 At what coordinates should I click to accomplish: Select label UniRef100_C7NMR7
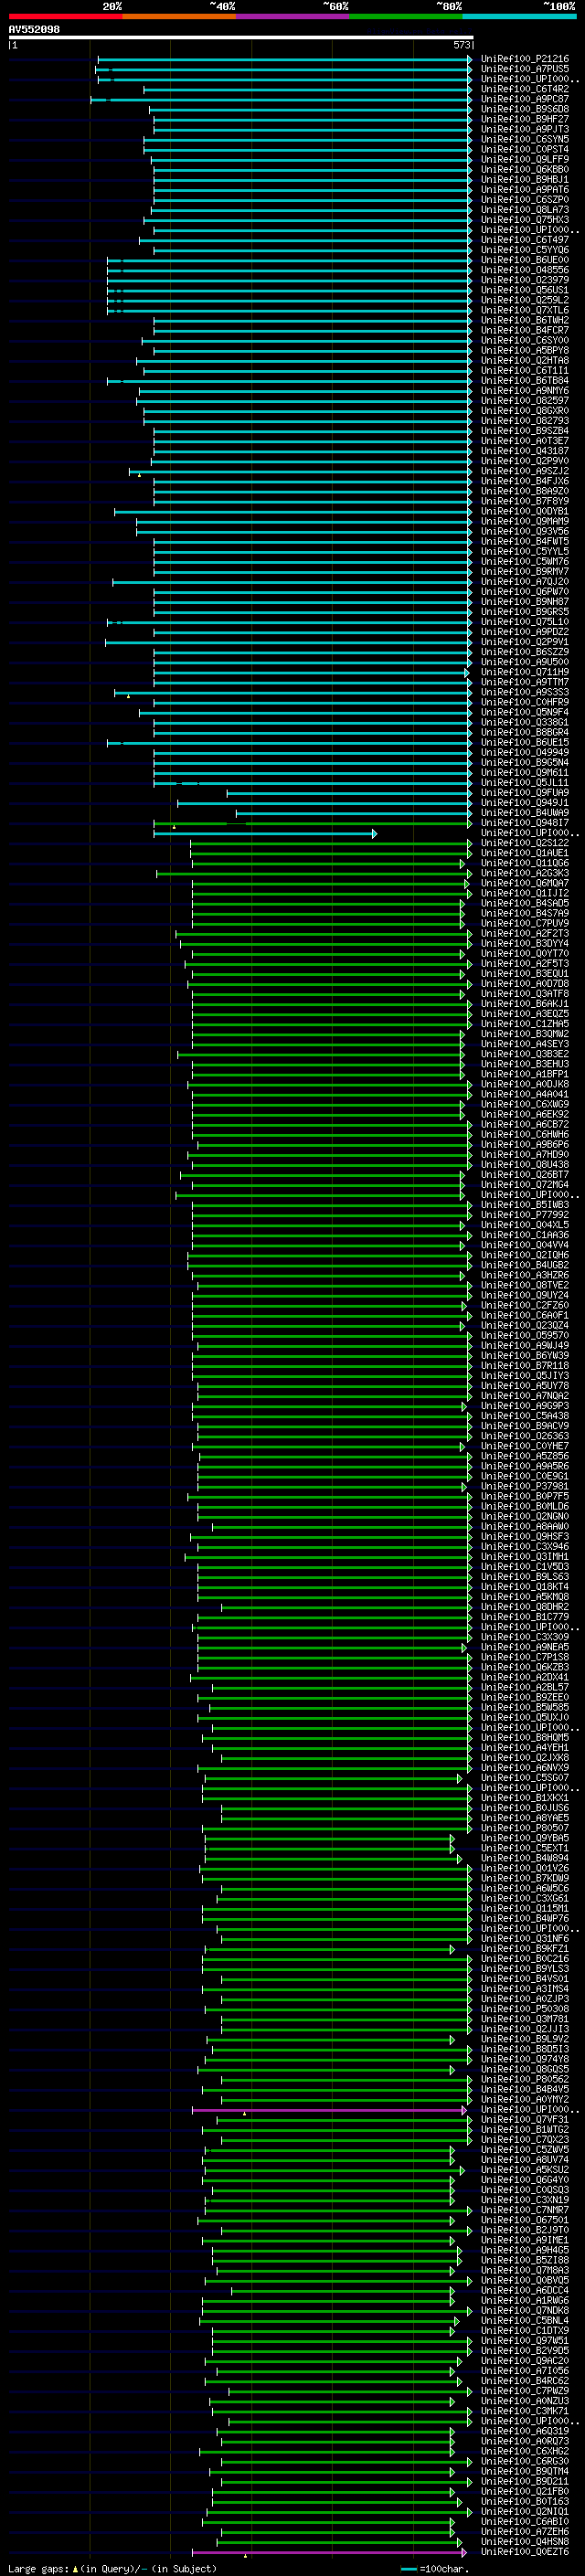[524, 2210]
